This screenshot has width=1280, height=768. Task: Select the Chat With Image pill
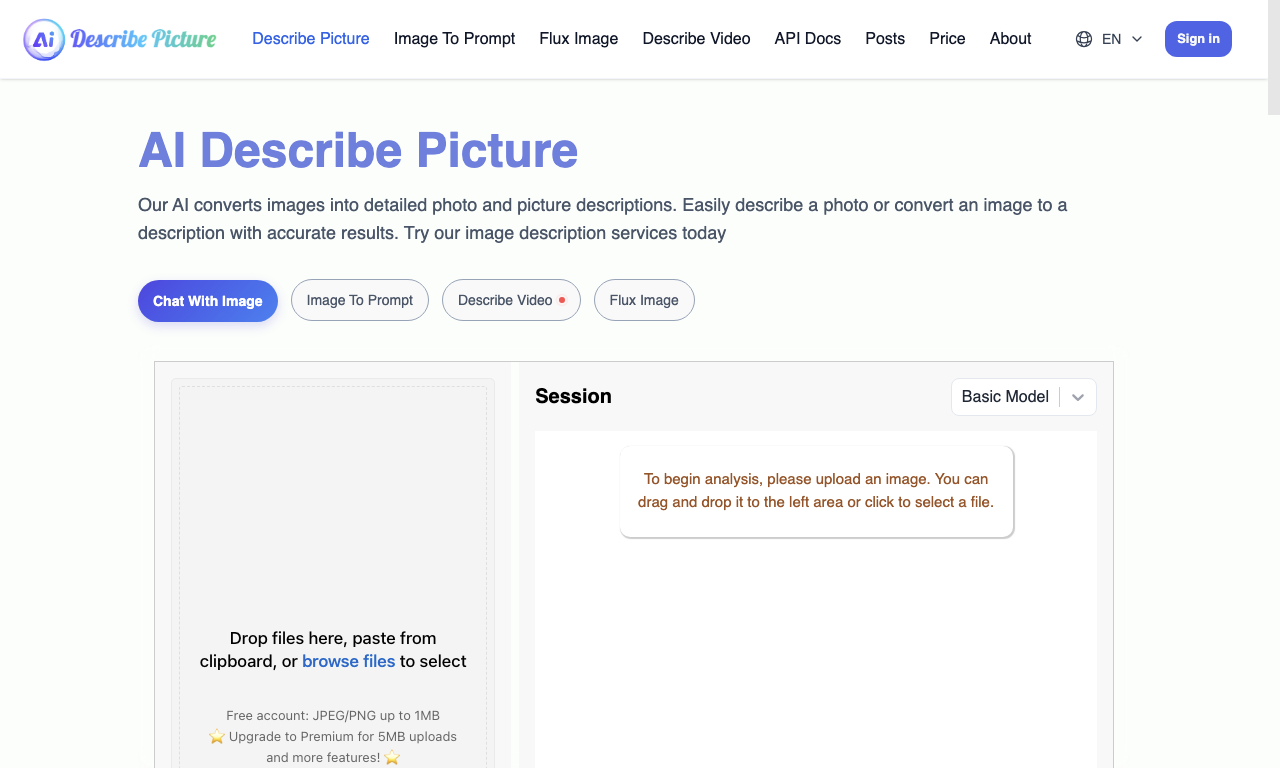pyautogui.click(x=208, y=301)
